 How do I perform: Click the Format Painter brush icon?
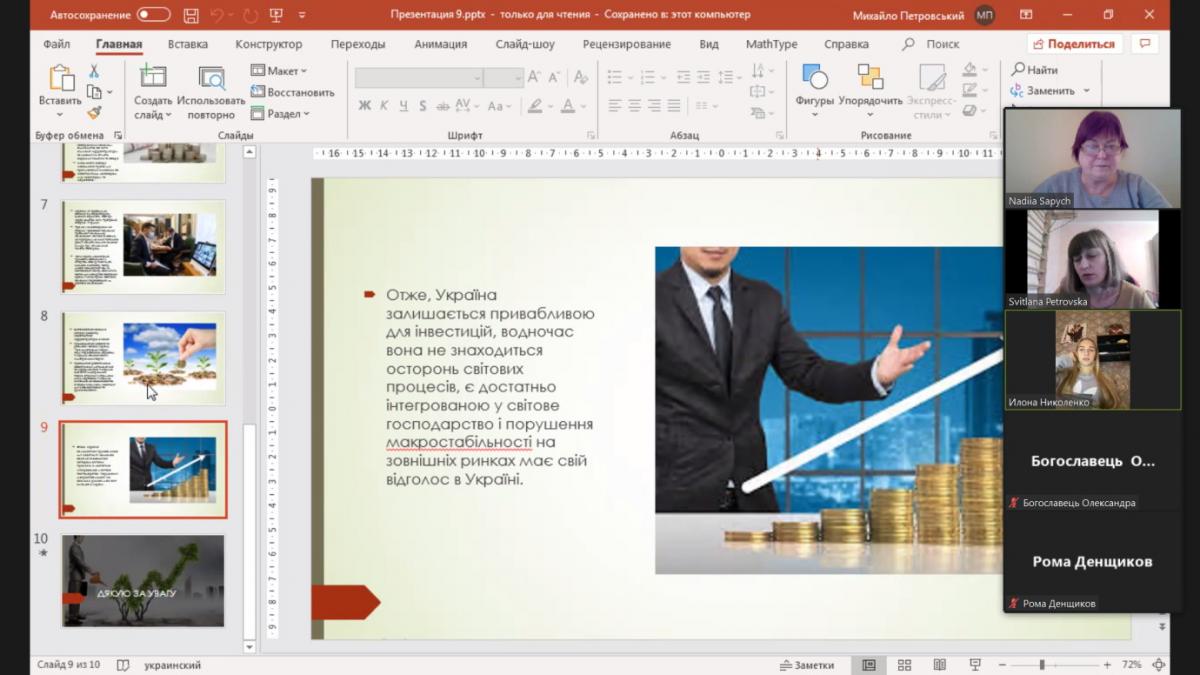click(x=94, y=113)
